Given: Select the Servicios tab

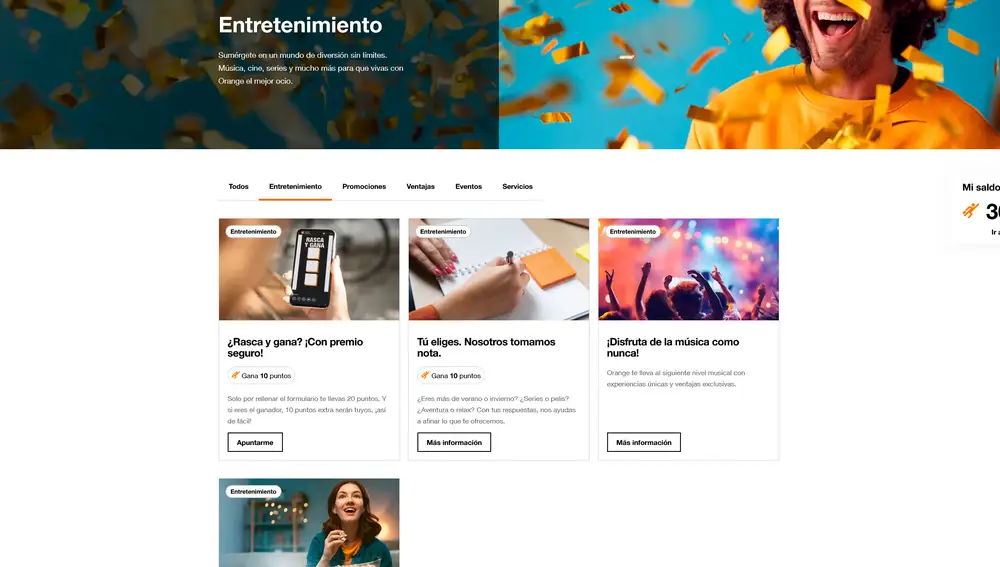Looking at the screenshot, I should pos(517,187).
